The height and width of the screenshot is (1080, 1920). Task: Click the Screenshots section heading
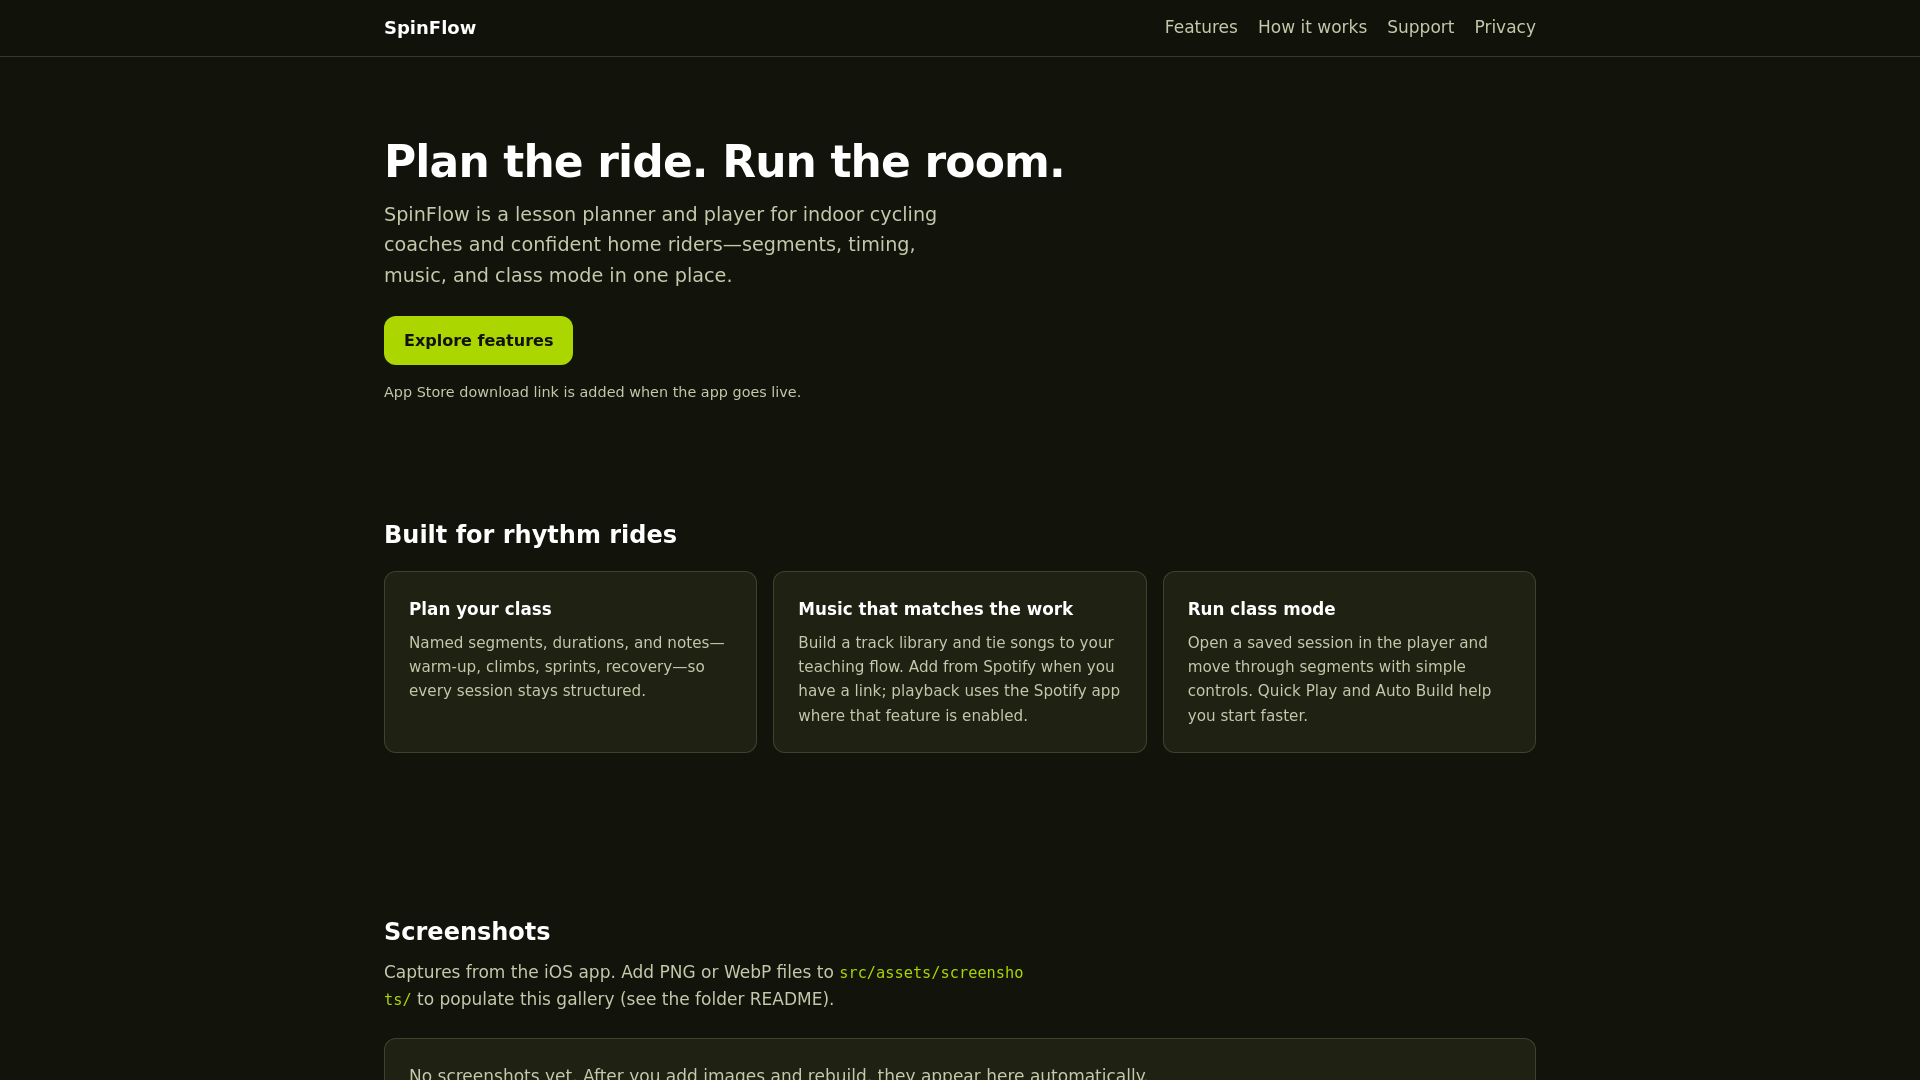point(467,932)
